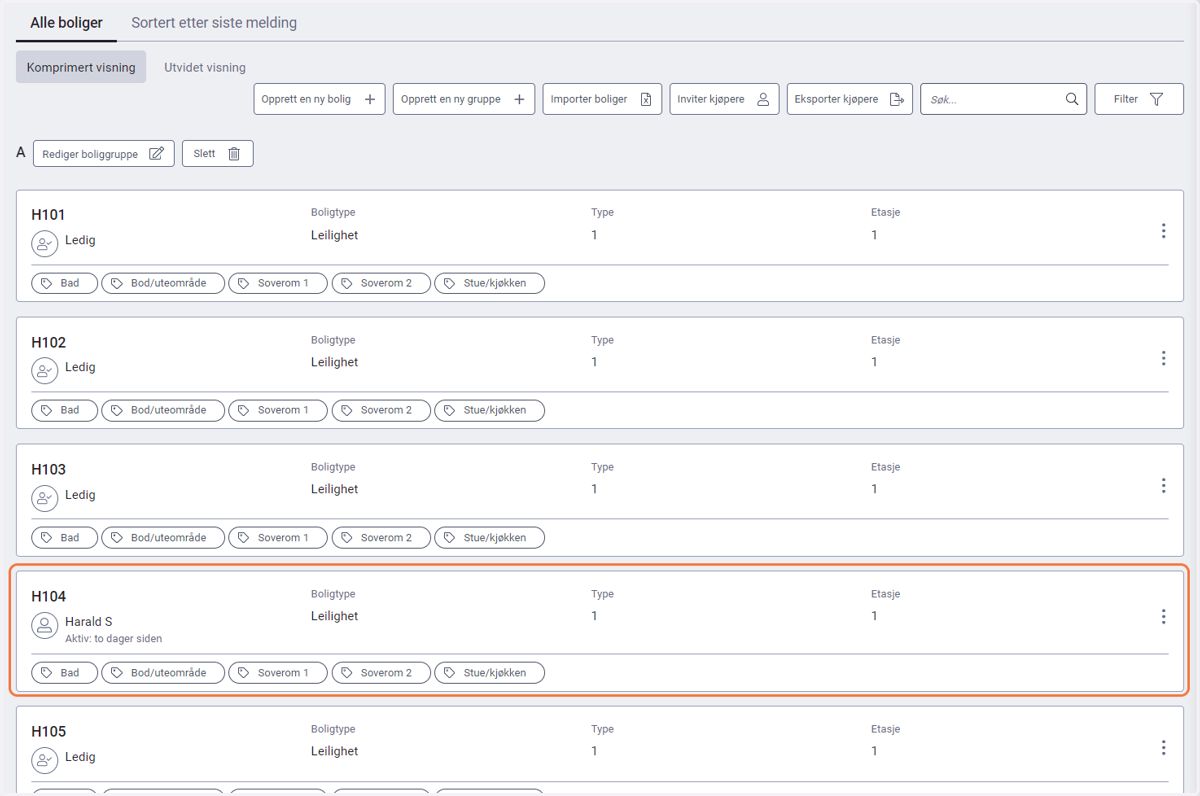
Task: Select Soverom 2 tag on H103
Action: (381, 537)
